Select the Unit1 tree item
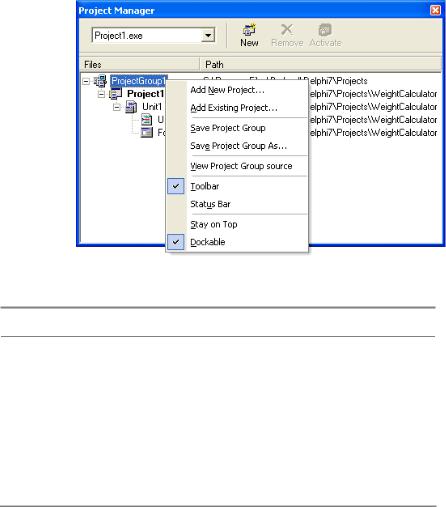 point(152,107)
